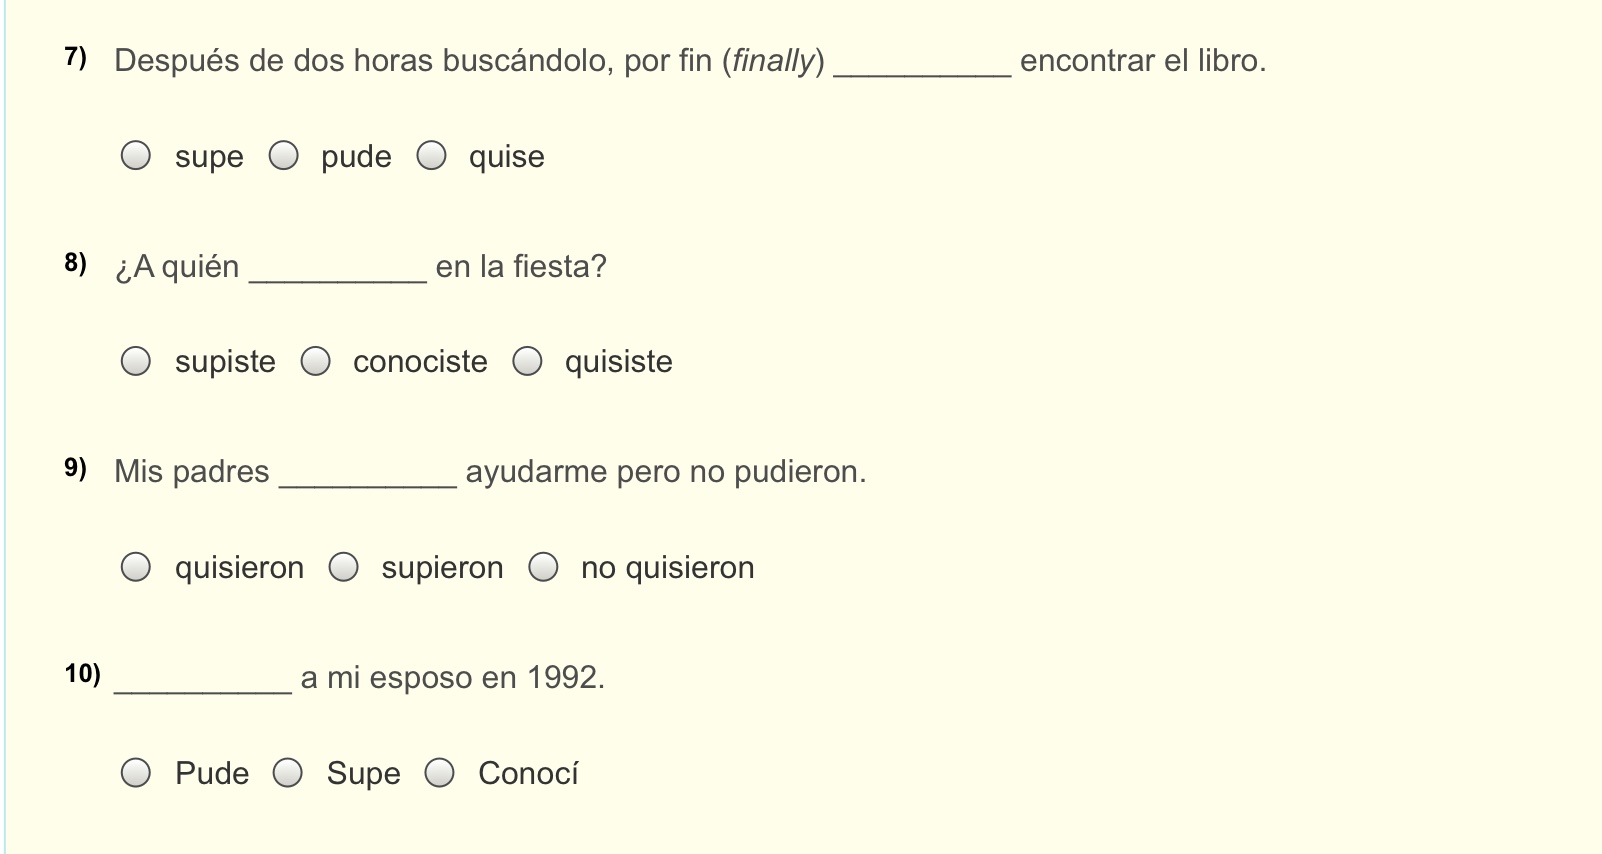Pick the 'no quisieron' answer option
Image resolution: width=1602 pixels, height=854 pixels.
(544, 567)
